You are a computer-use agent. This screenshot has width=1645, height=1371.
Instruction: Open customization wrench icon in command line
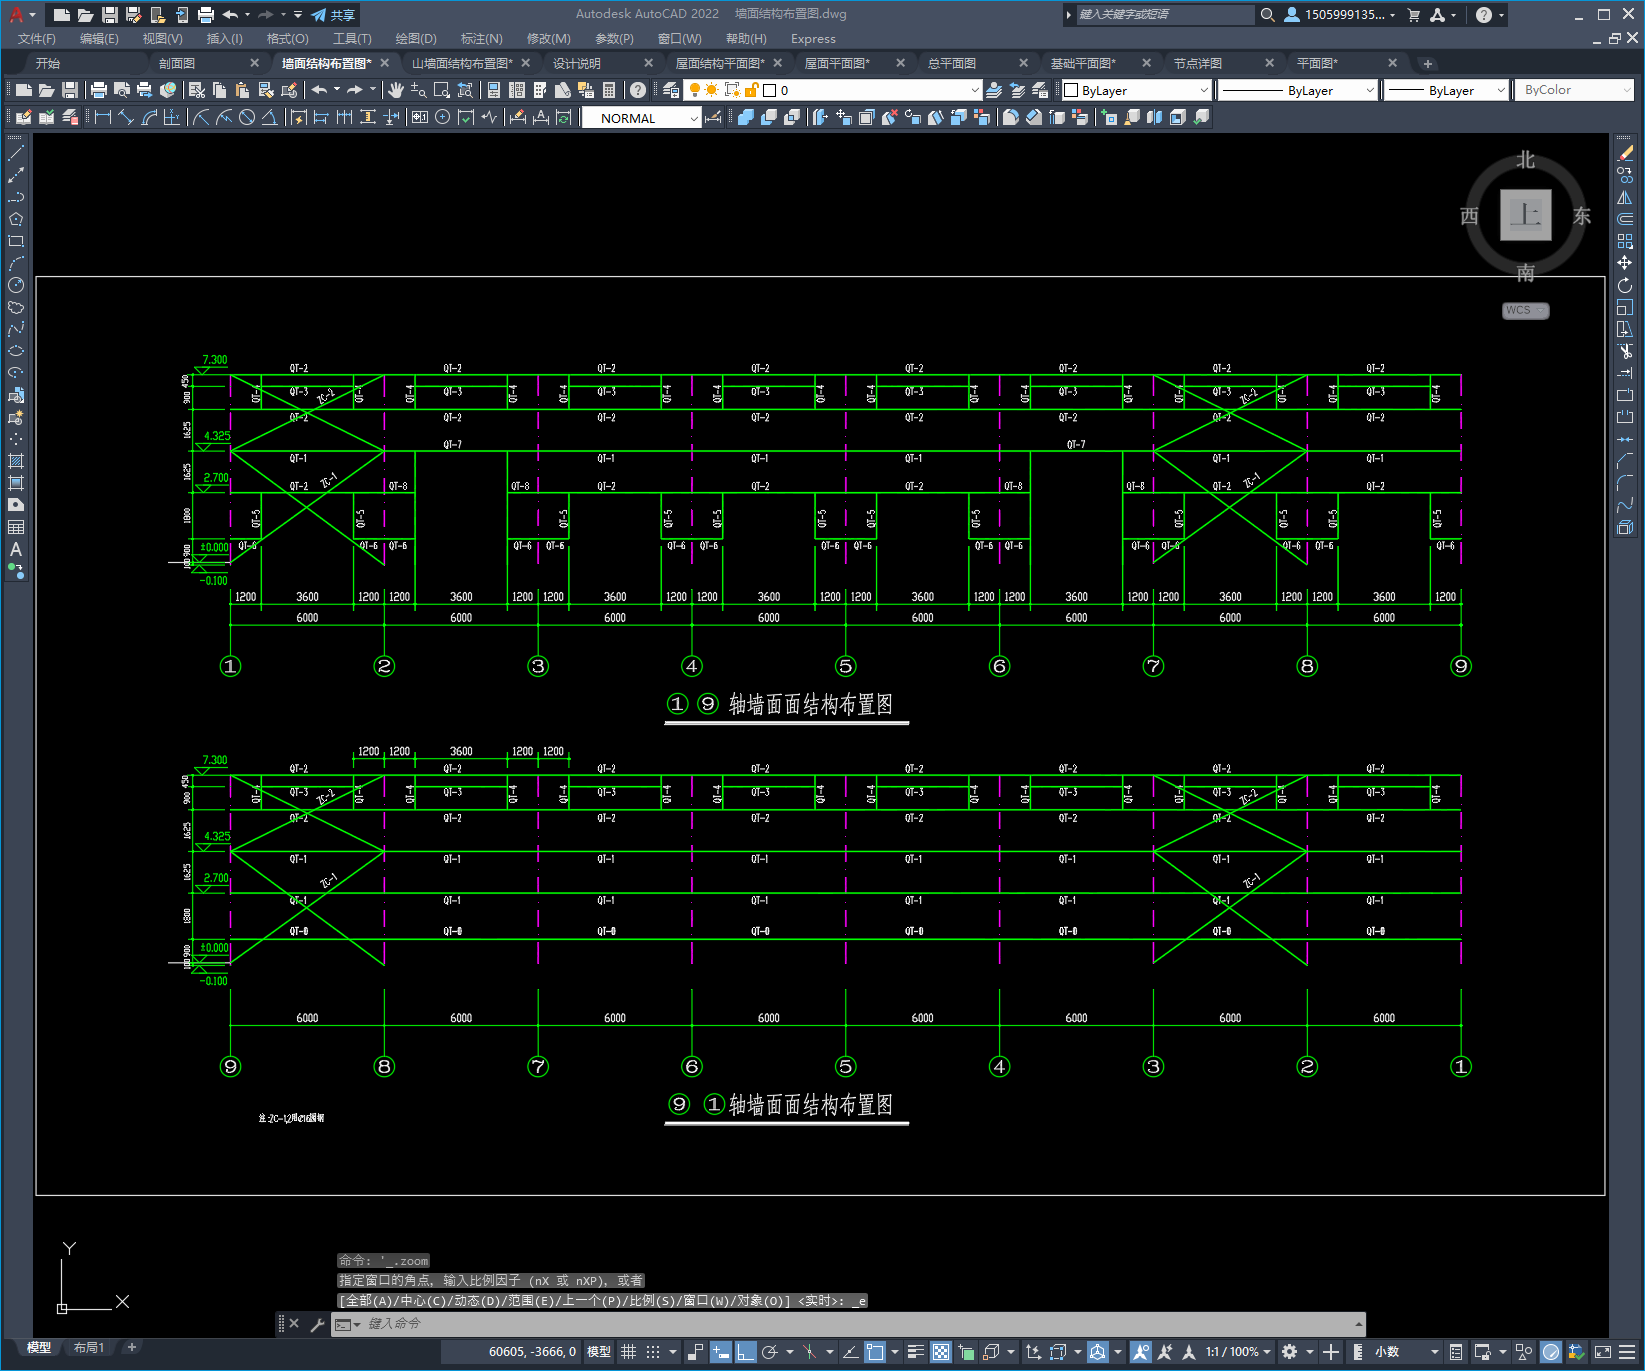[318, 1324]
